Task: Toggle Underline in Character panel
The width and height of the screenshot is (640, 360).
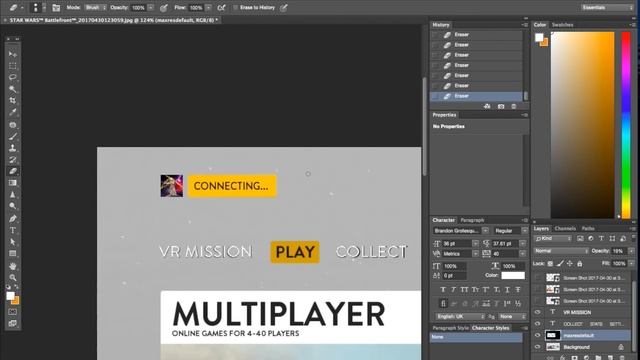Action: [507, 289]
